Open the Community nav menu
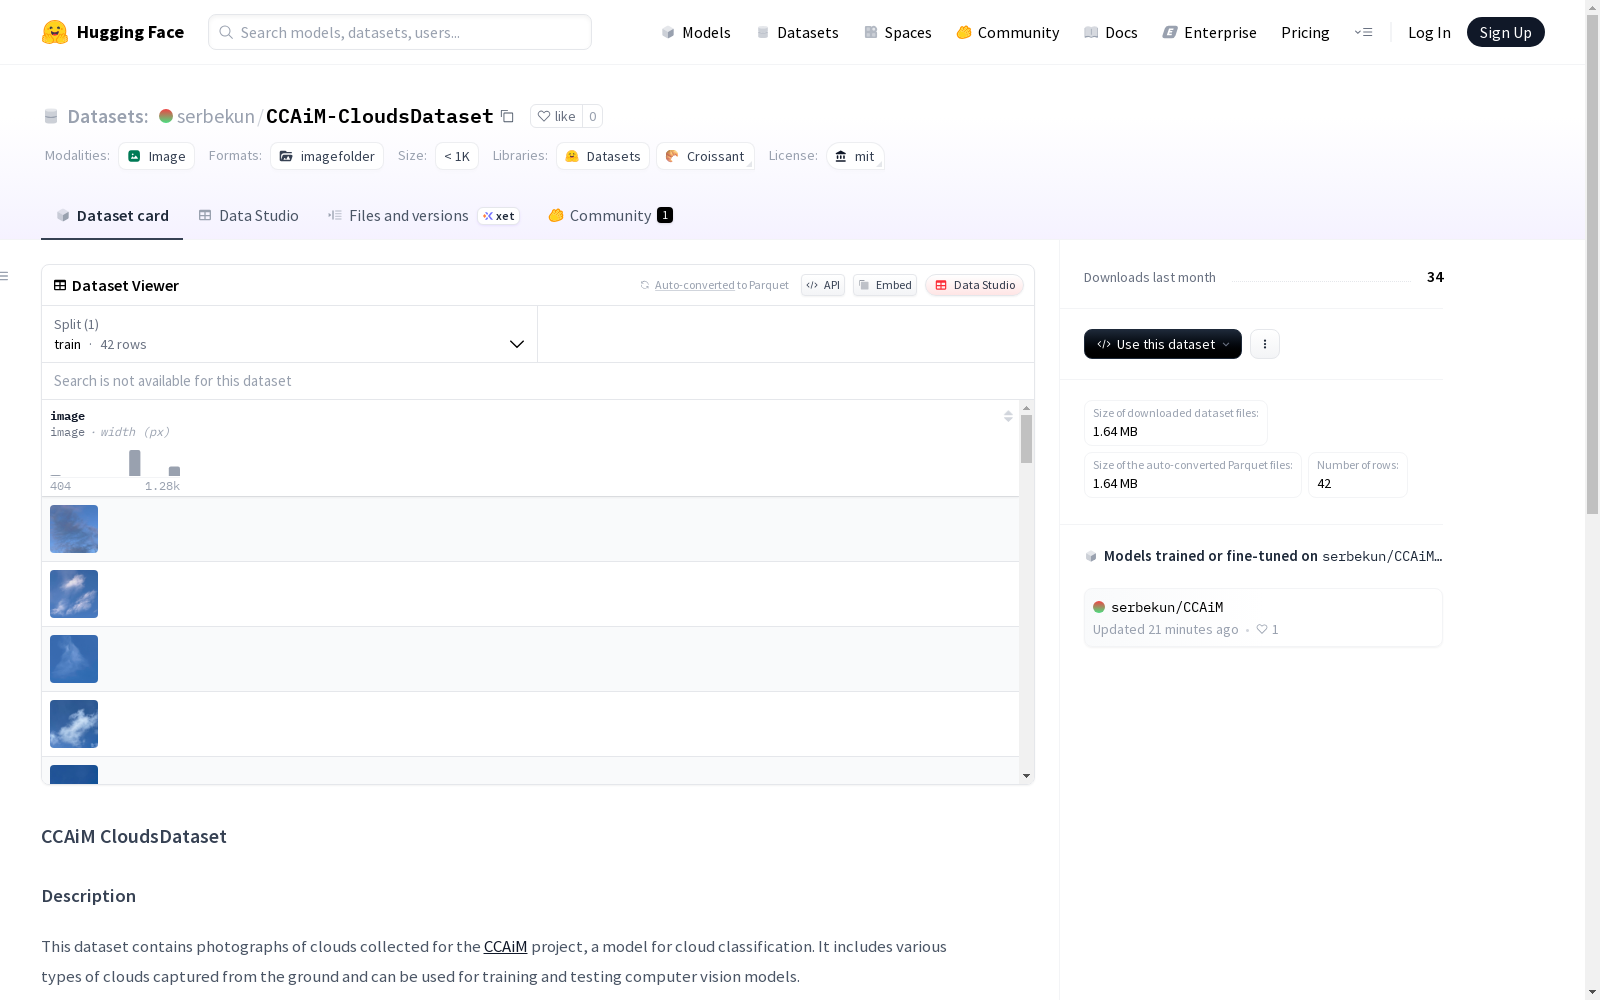This screenshot has width=1600, height=1000. coord(1008,32)
